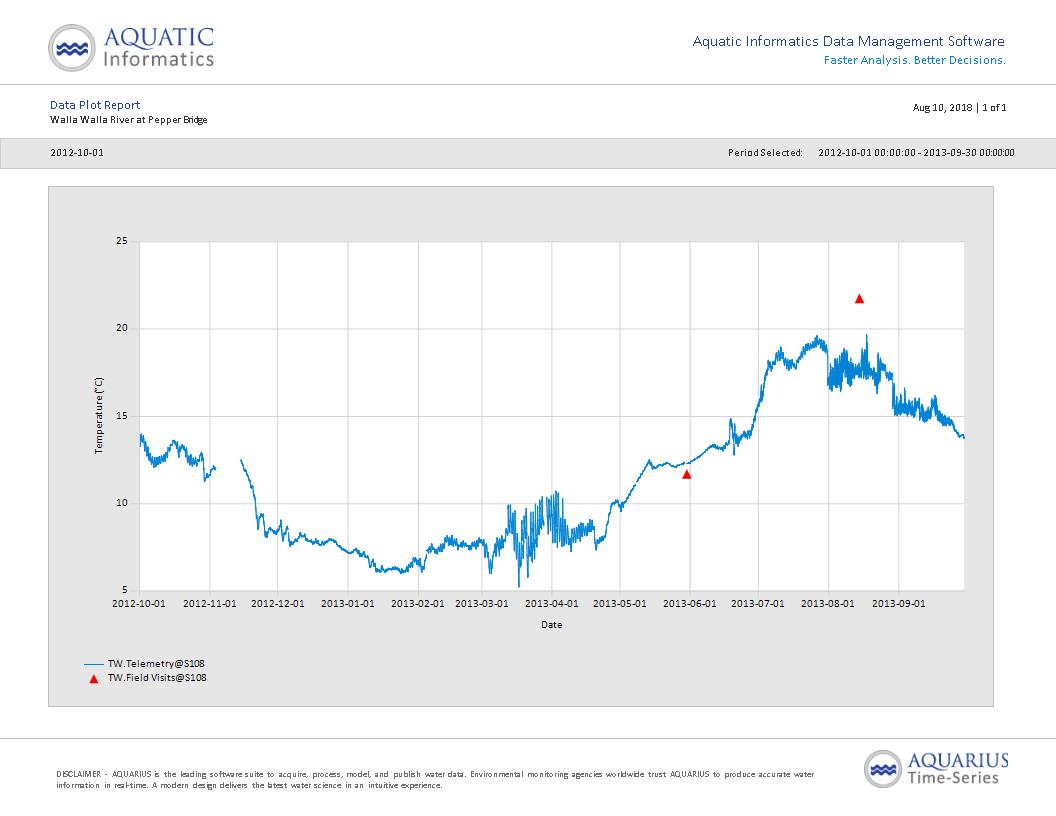Image resolution: width=1056 pixels, height=816 pixels.
Task: Click the Aug 10, 2018 report date
Action: (942, 108)
